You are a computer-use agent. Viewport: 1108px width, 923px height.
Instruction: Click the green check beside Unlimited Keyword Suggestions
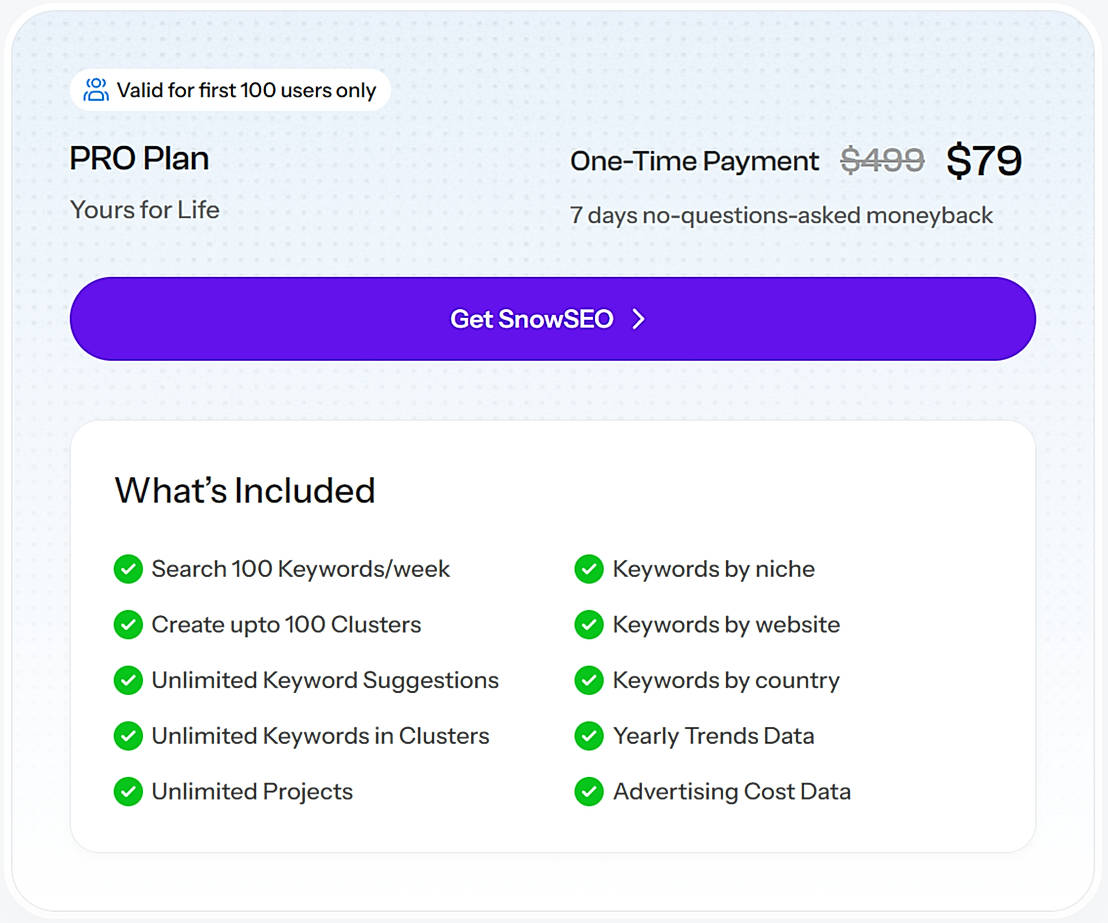(128, 680)
